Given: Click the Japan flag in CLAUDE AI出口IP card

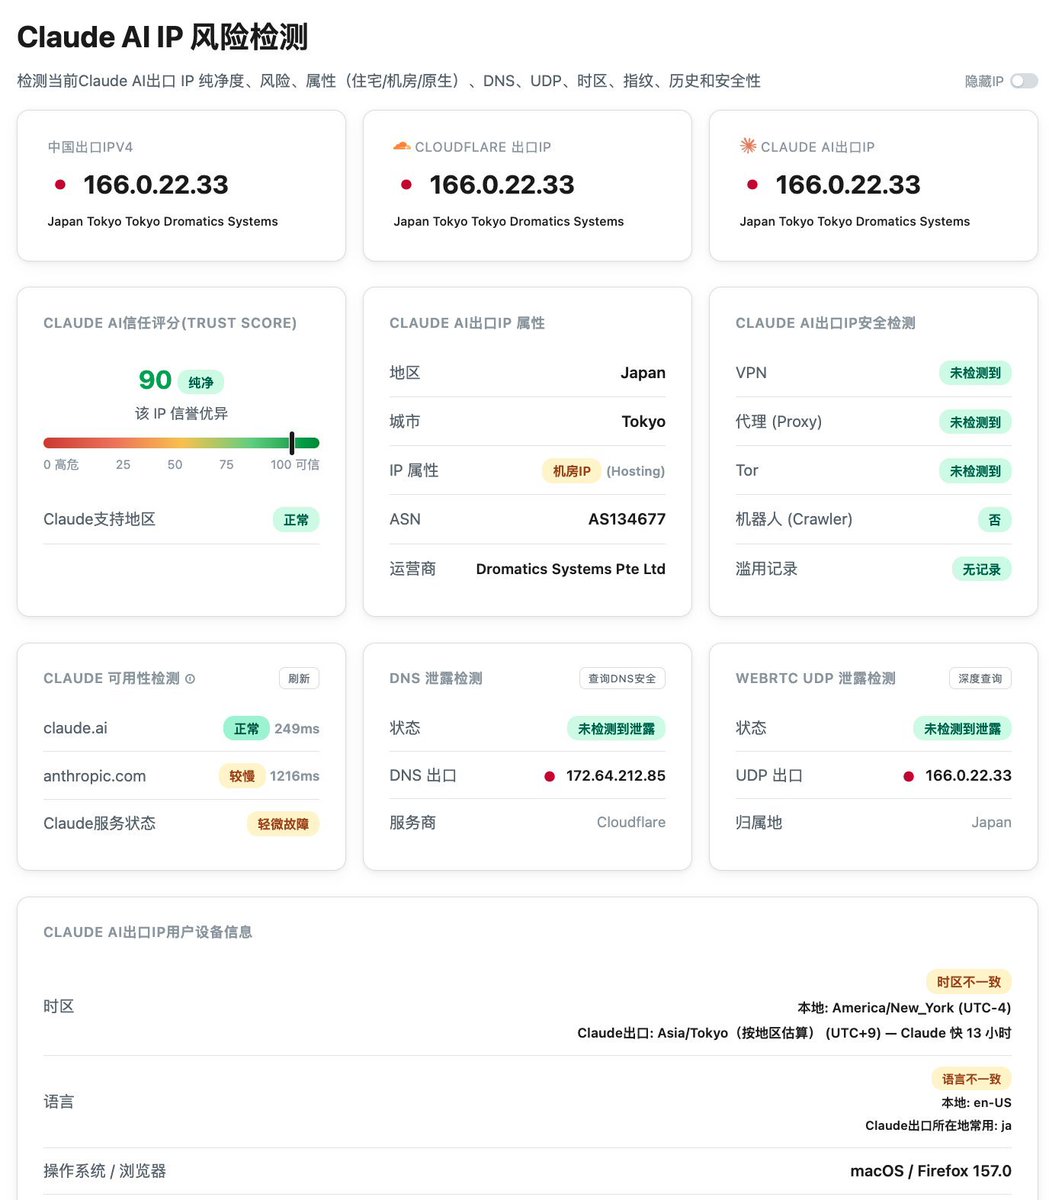Looking at the screenshot, I should 752,185.
